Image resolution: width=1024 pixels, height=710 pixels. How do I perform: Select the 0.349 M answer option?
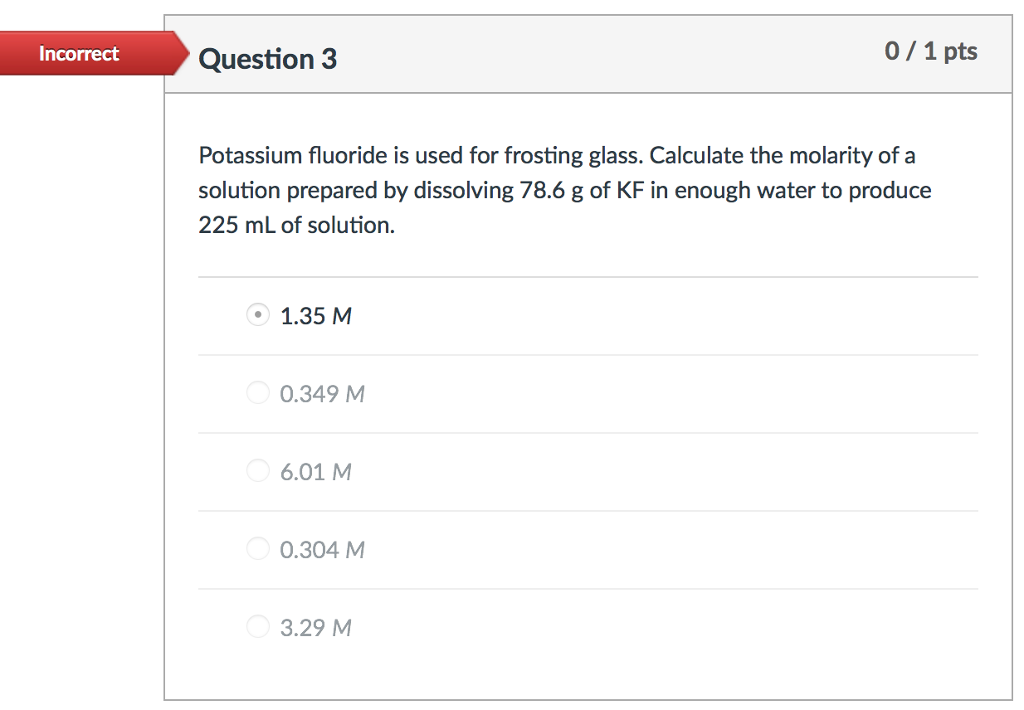[258, 393]
